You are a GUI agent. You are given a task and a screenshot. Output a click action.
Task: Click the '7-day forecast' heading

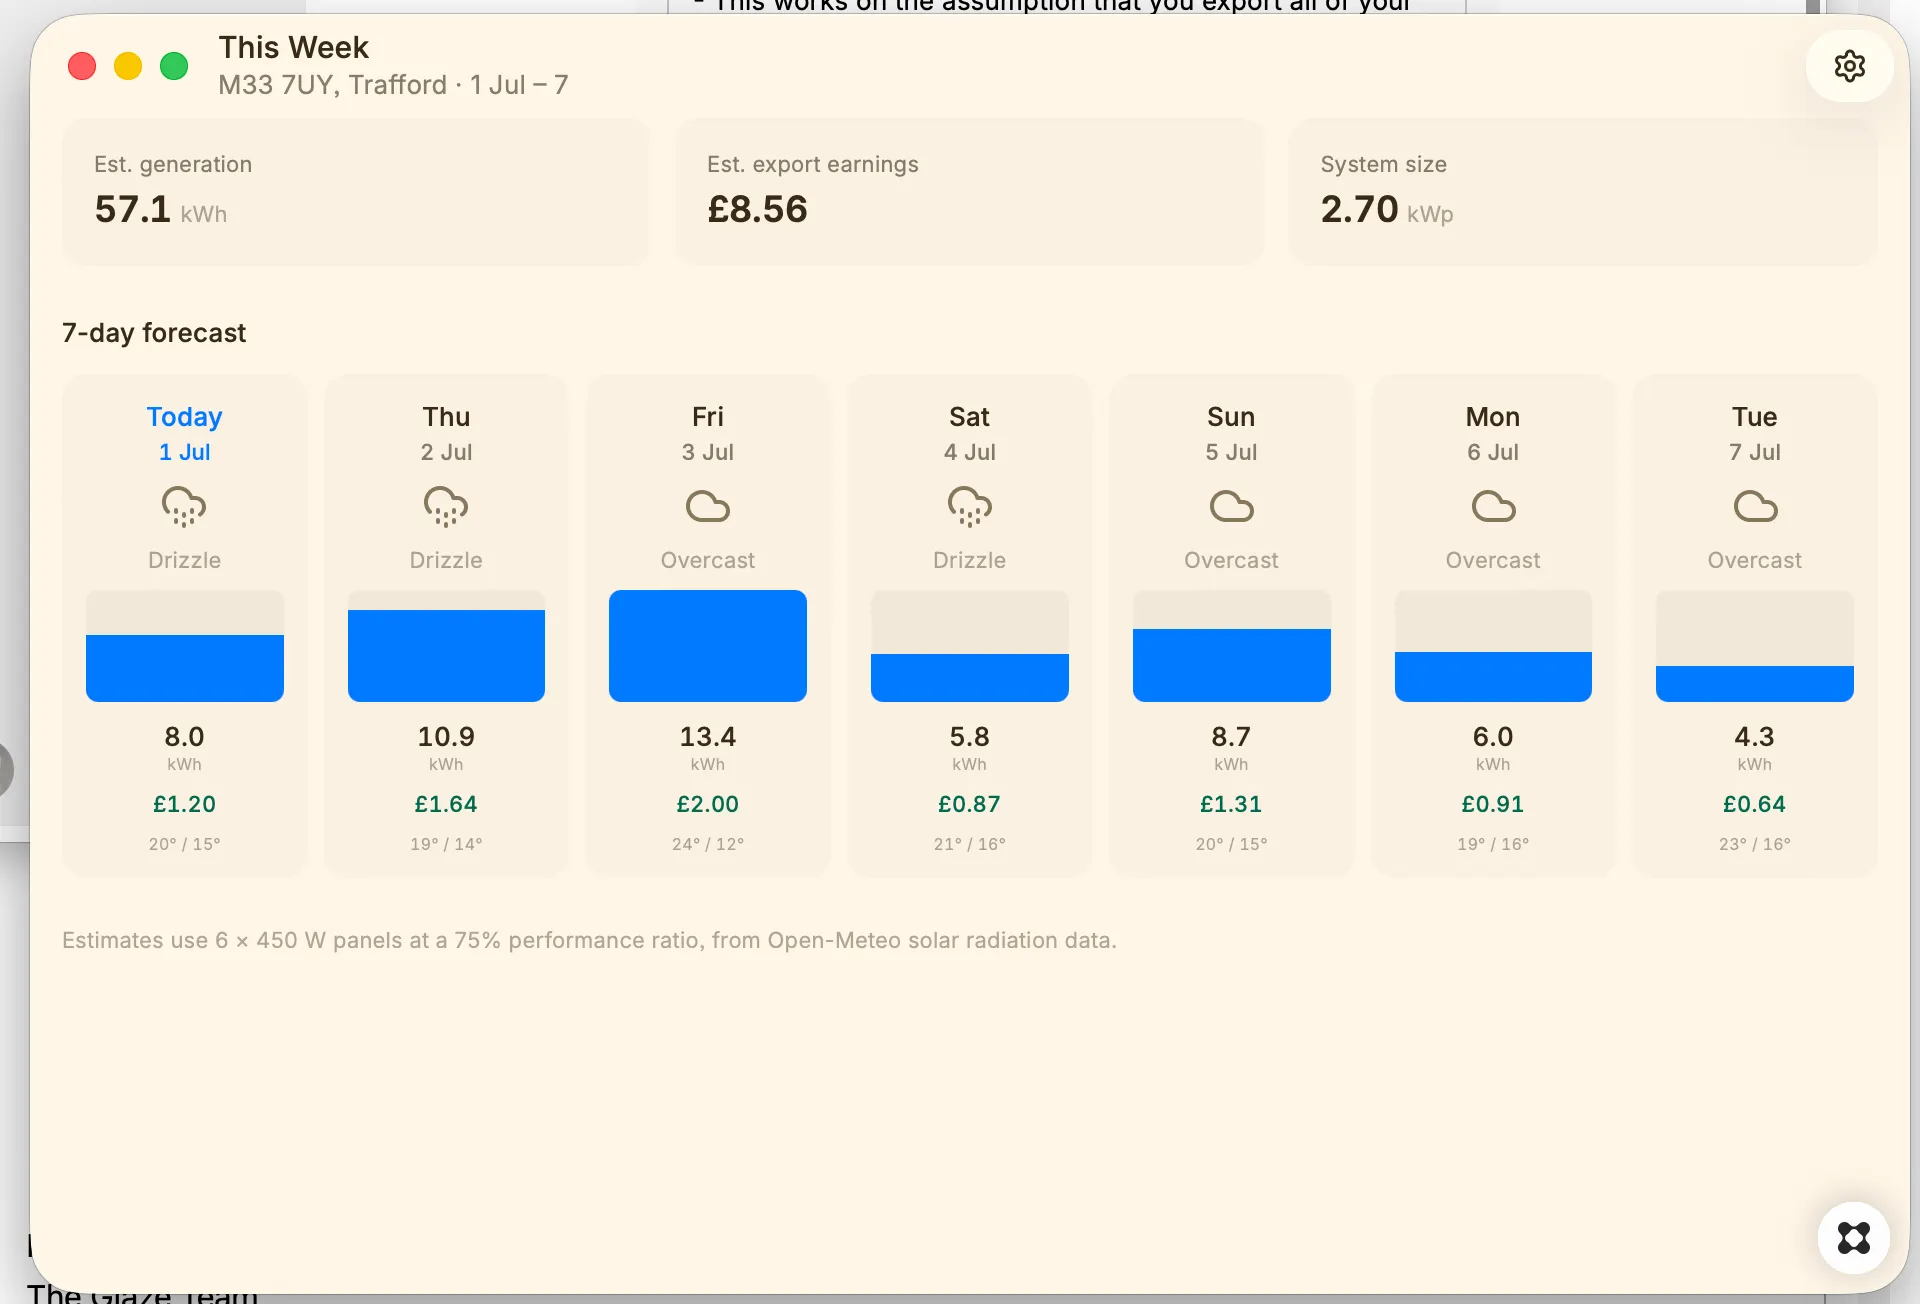(154, 332)
